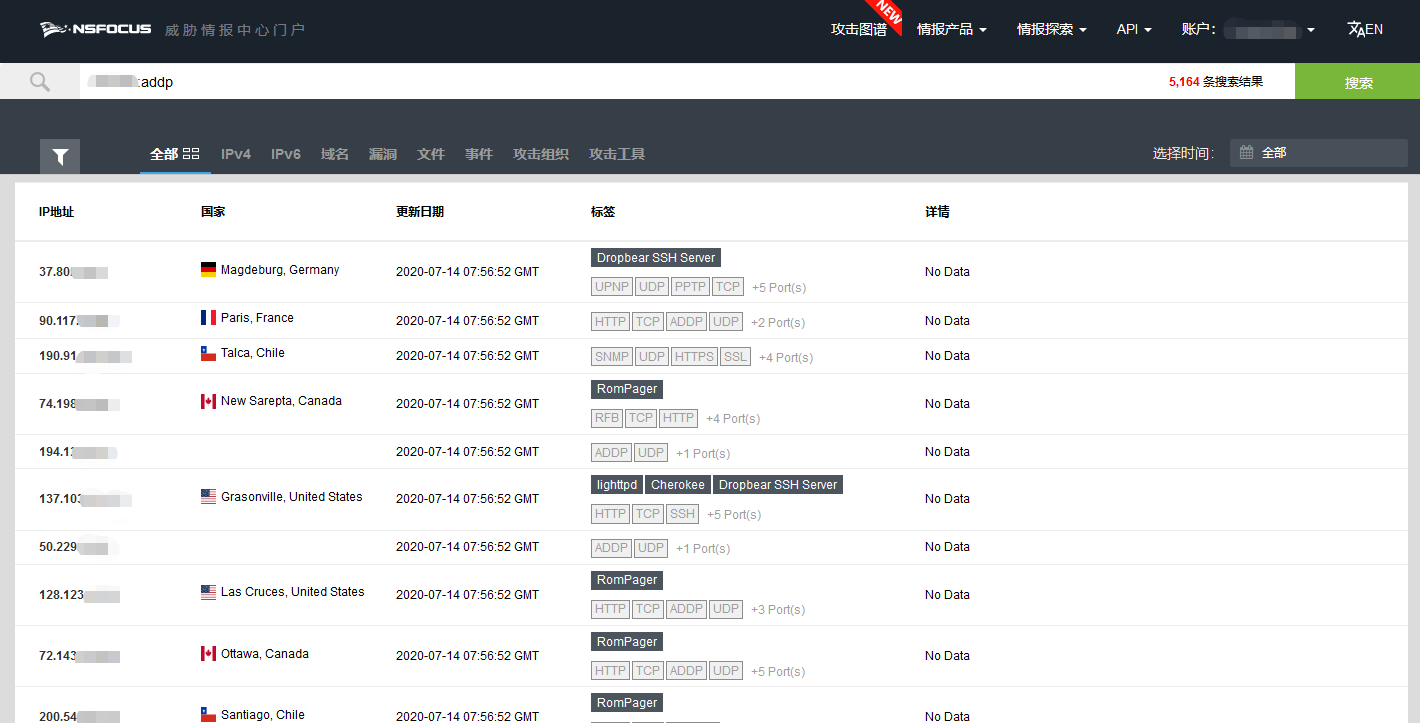This screenshot has height=723, width=1420.
Task: Click the magnifier search icon
Action: pos(40,82)
